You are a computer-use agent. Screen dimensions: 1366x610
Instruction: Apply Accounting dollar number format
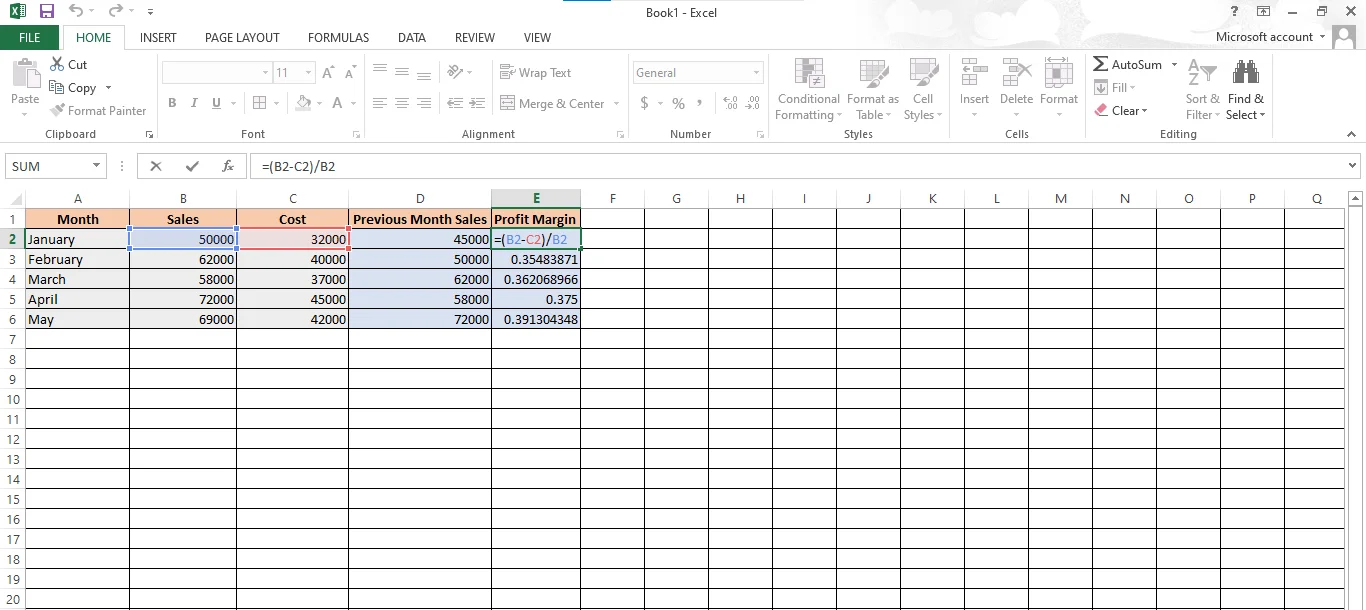pos(644,103)
